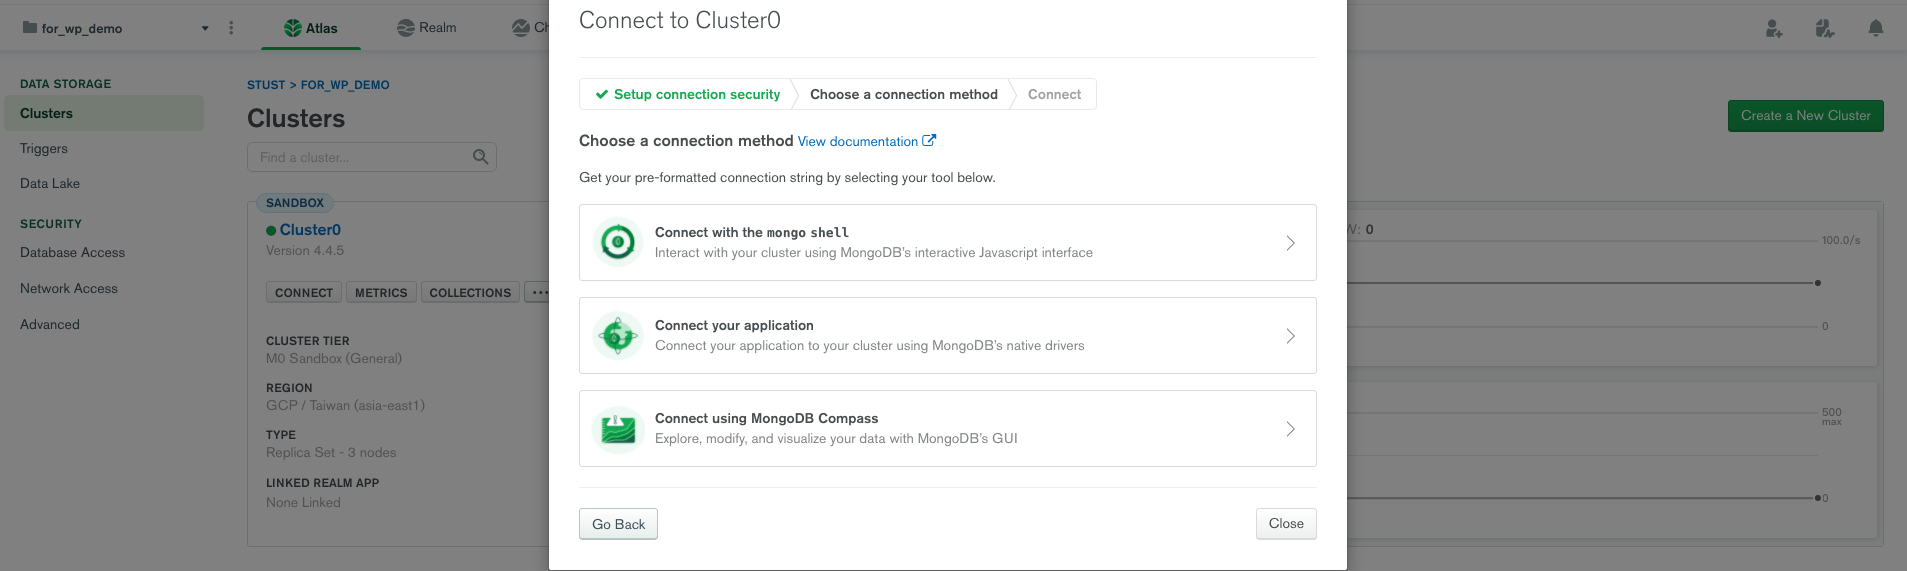Expand the Connect your application chevron
The image size is (1907, 571).
1290,336
